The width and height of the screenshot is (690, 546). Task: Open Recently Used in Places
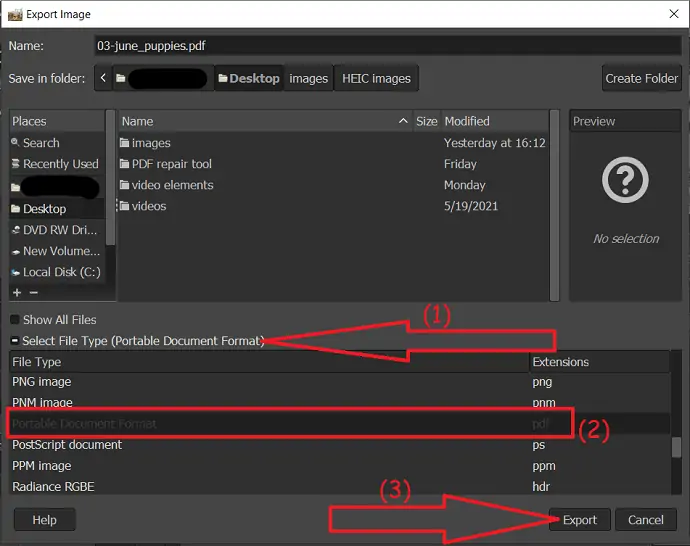(57, 164)
